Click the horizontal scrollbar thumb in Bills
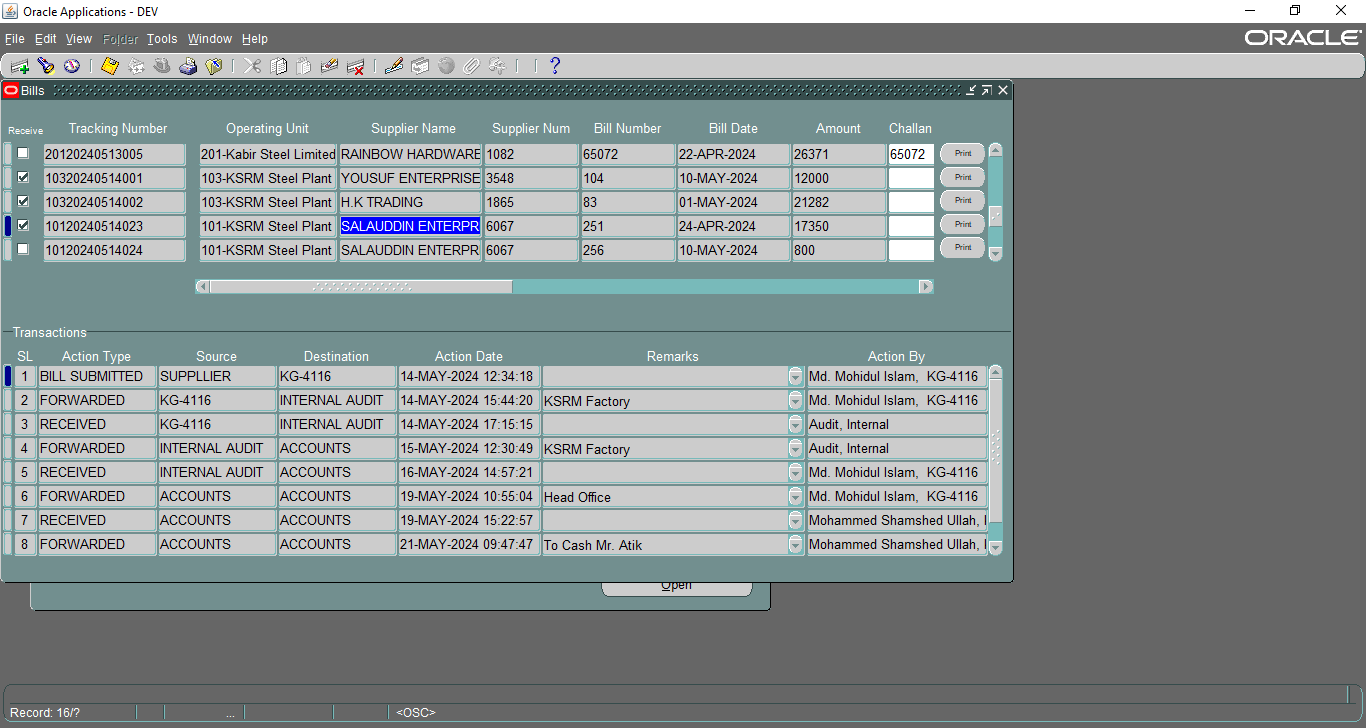Image resolution: width=1366 pixels, height=728 pixels. 361,287
